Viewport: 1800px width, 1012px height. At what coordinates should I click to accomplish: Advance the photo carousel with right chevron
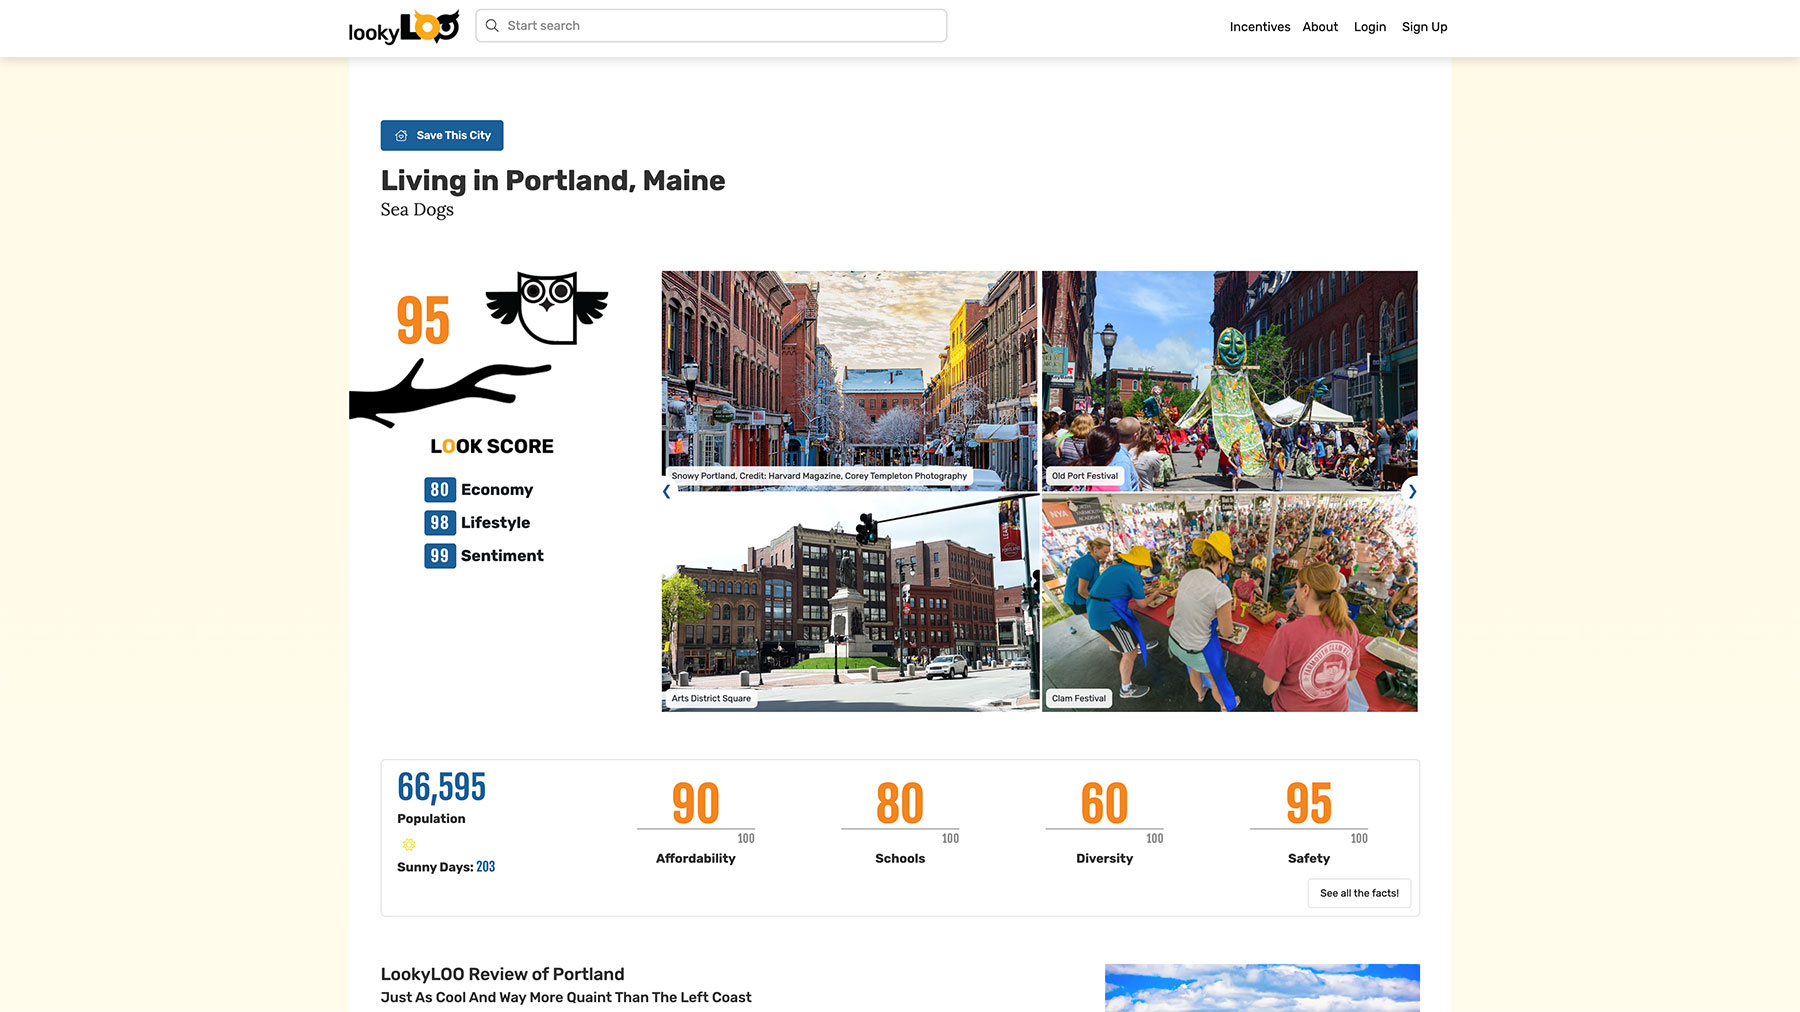(x=1413, y=491)
